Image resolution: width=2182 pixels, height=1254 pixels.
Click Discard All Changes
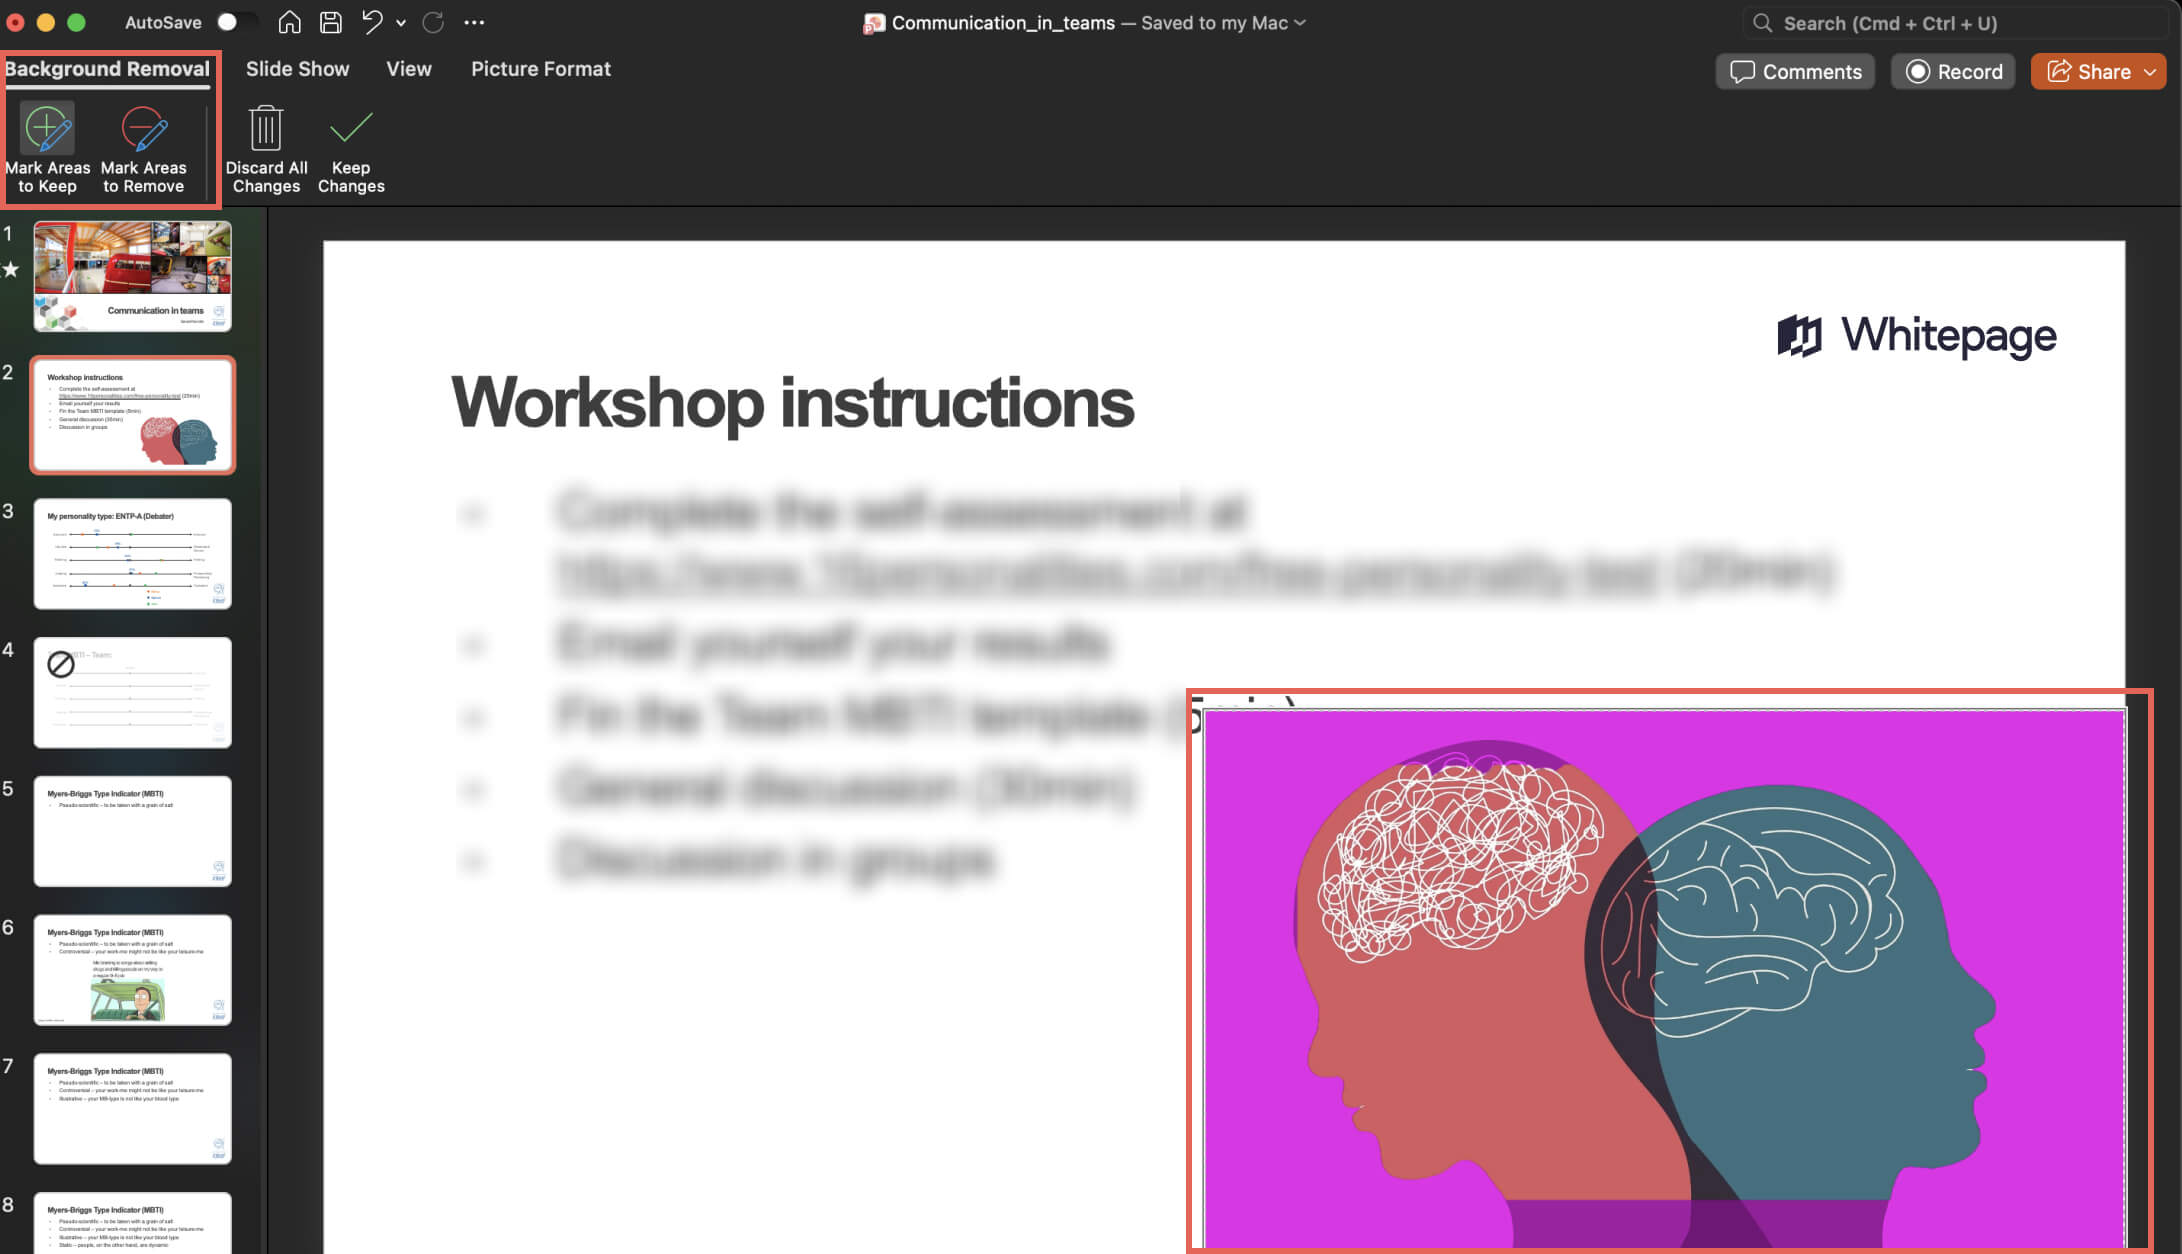tap(264, 148)
